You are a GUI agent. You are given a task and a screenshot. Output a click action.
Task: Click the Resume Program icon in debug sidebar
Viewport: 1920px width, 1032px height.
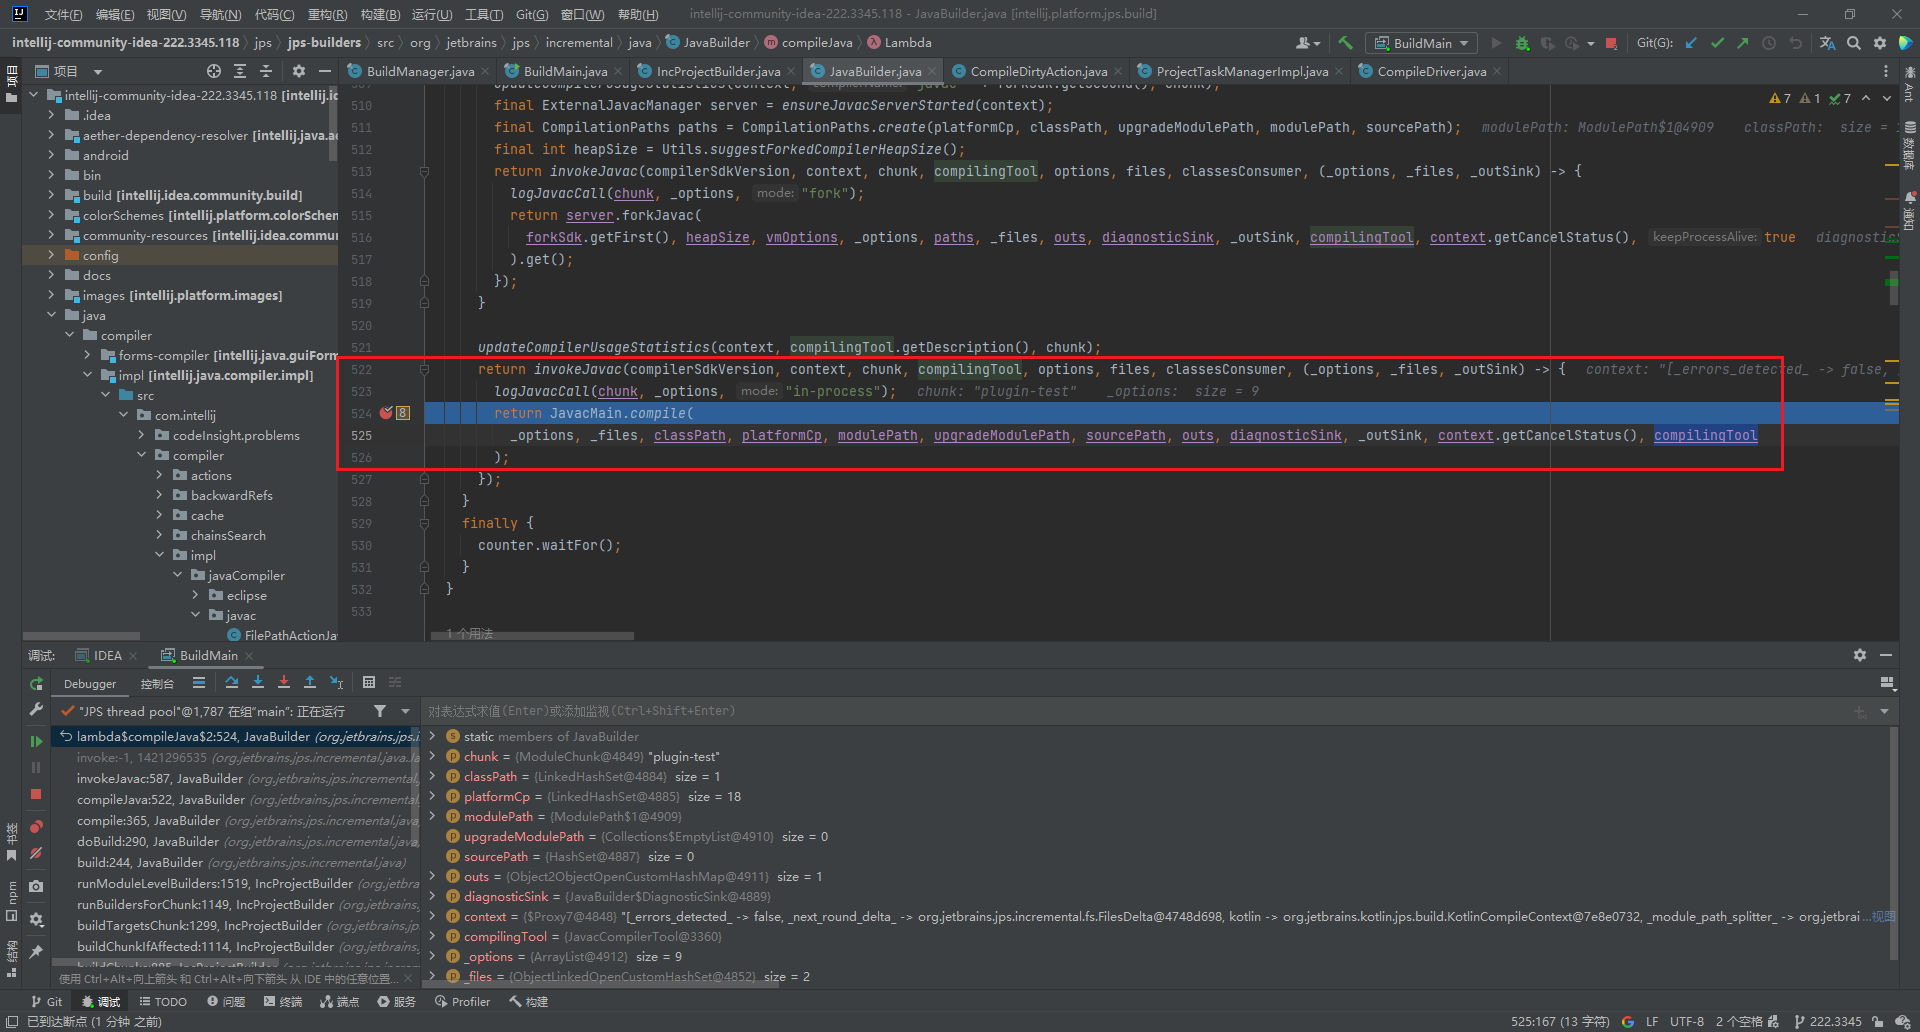click(x=36, y=741)
